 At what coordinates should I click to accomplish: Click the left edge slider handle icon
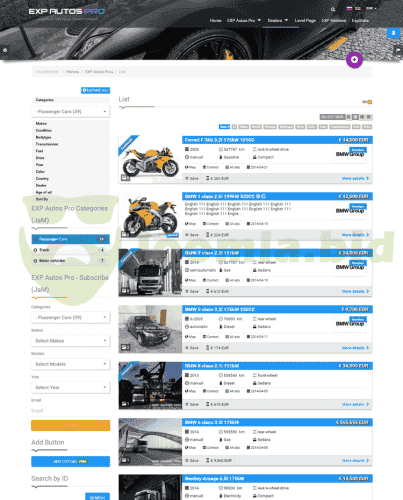coord(5,50)
